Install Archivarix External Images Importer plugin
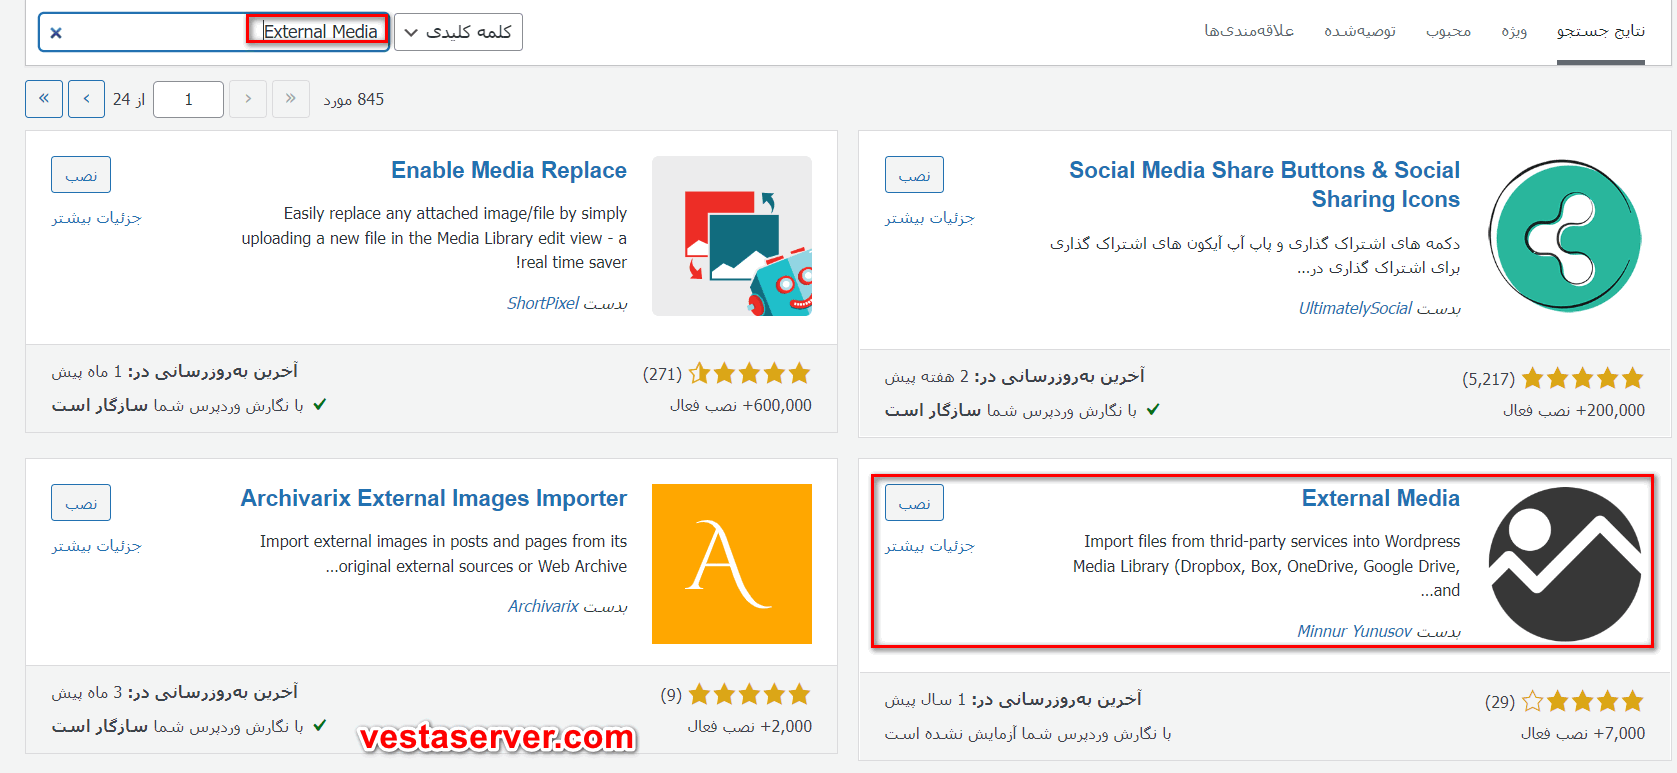This screenshot has height=773, width=1677. pyautogui.click(x=81, y=503)
